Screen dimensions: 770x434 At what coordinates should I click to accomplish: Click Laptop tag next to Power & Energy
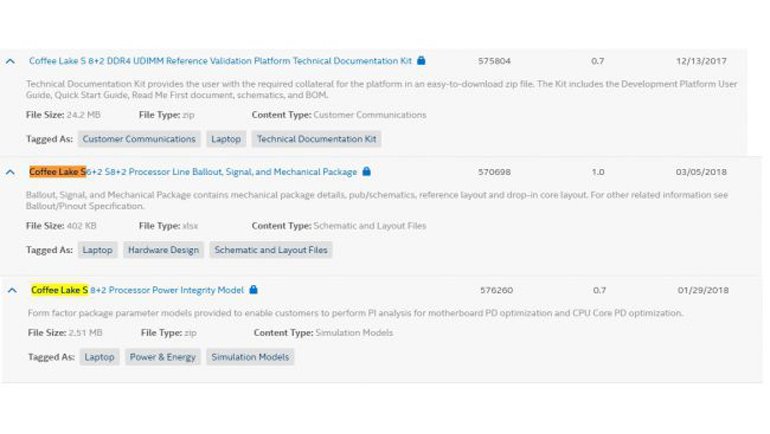tap(100, 357)
